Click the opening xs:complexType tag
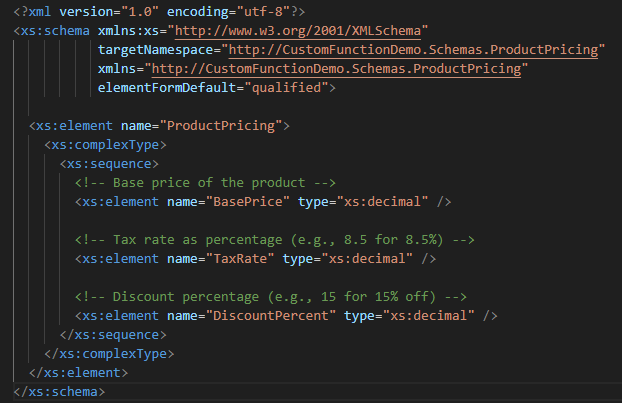This screenshot has width=622, height=403. 105,145
